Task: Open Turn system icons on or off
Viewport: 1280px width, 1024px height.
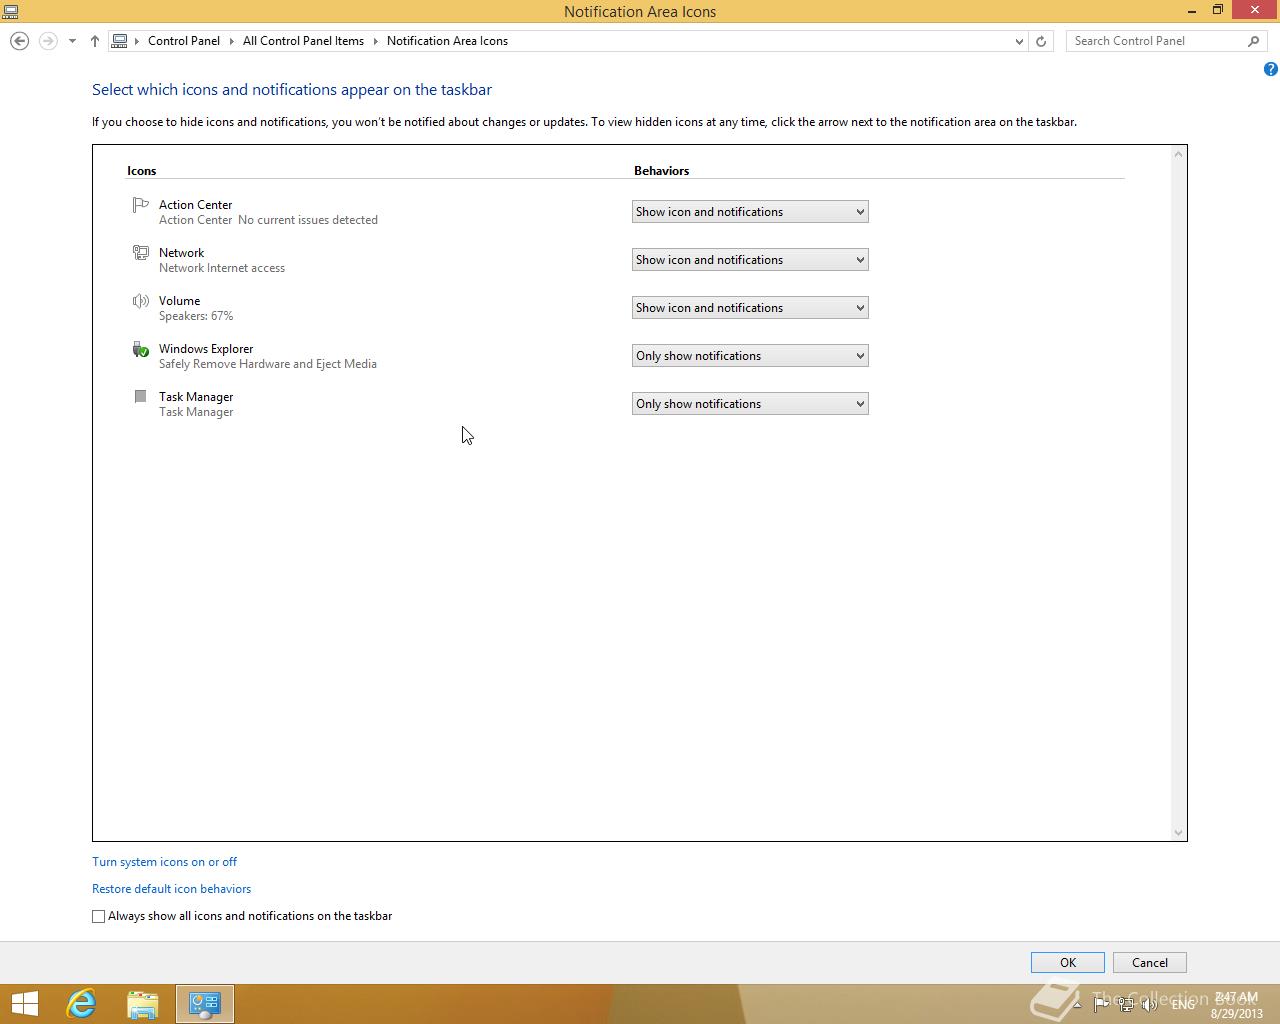Action: coord(164,862)
